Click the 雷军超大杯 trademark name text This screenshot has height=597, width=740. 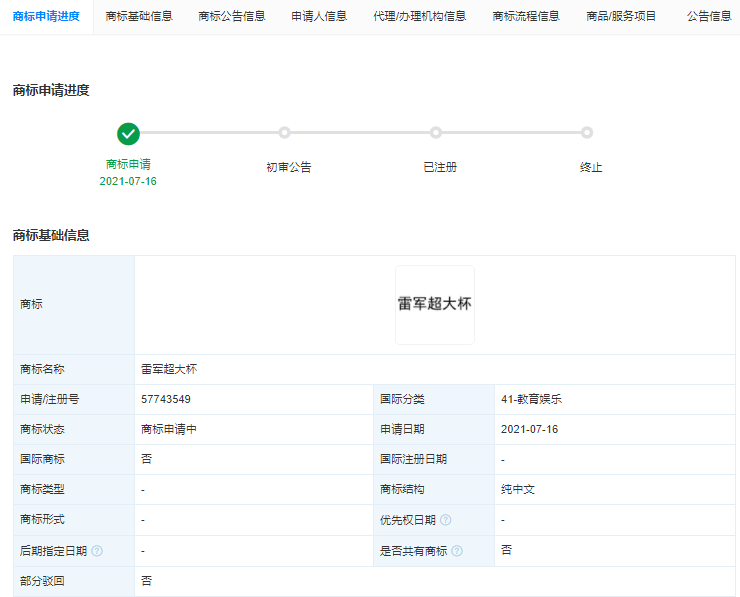click(169, 369)
